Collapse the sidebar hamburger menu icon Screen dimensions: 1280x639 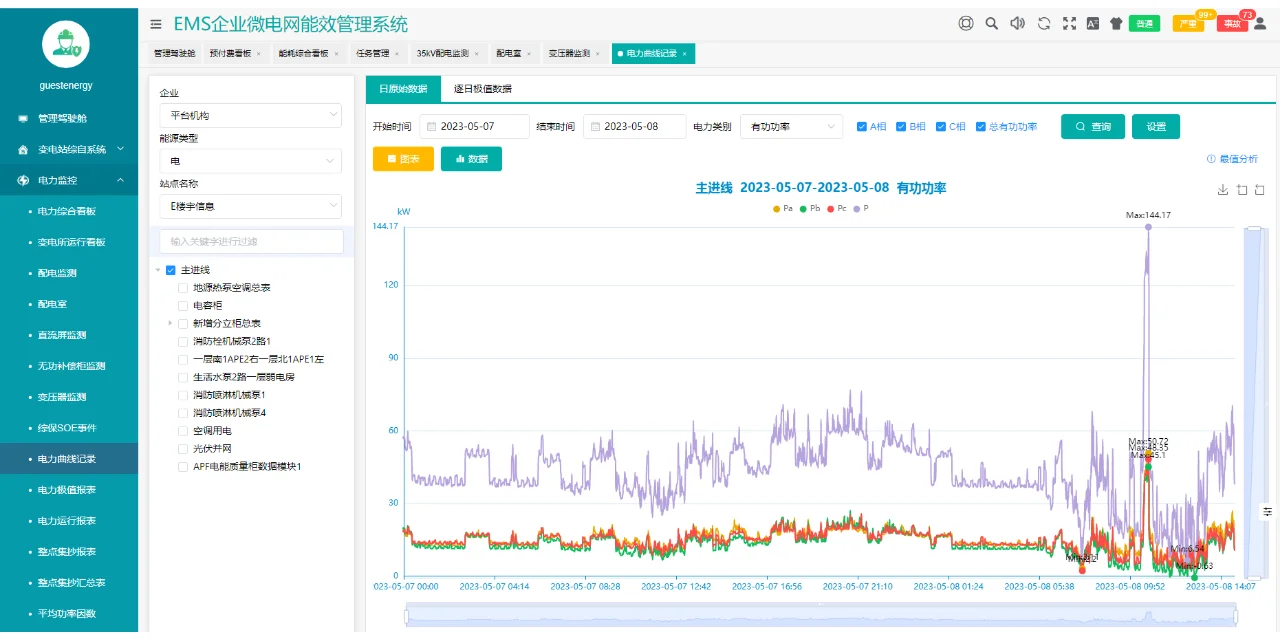(x=156, y=24)
